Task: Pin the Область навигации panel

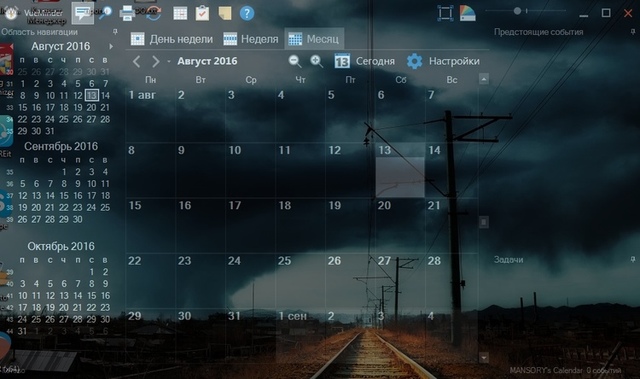Action: coord(115,32)
